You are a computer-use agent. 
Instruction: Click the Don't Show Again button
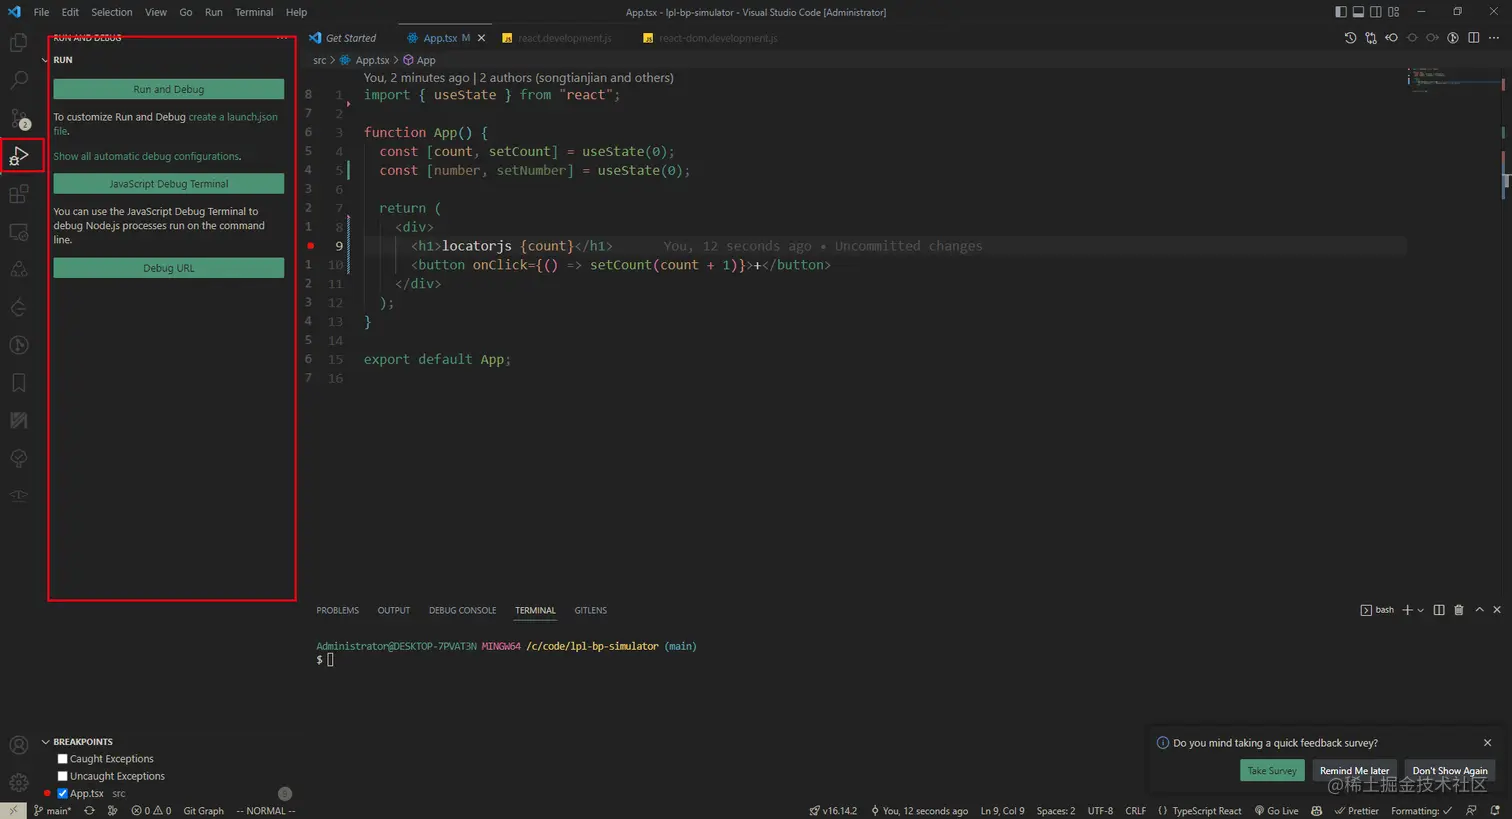[1450, 770]
